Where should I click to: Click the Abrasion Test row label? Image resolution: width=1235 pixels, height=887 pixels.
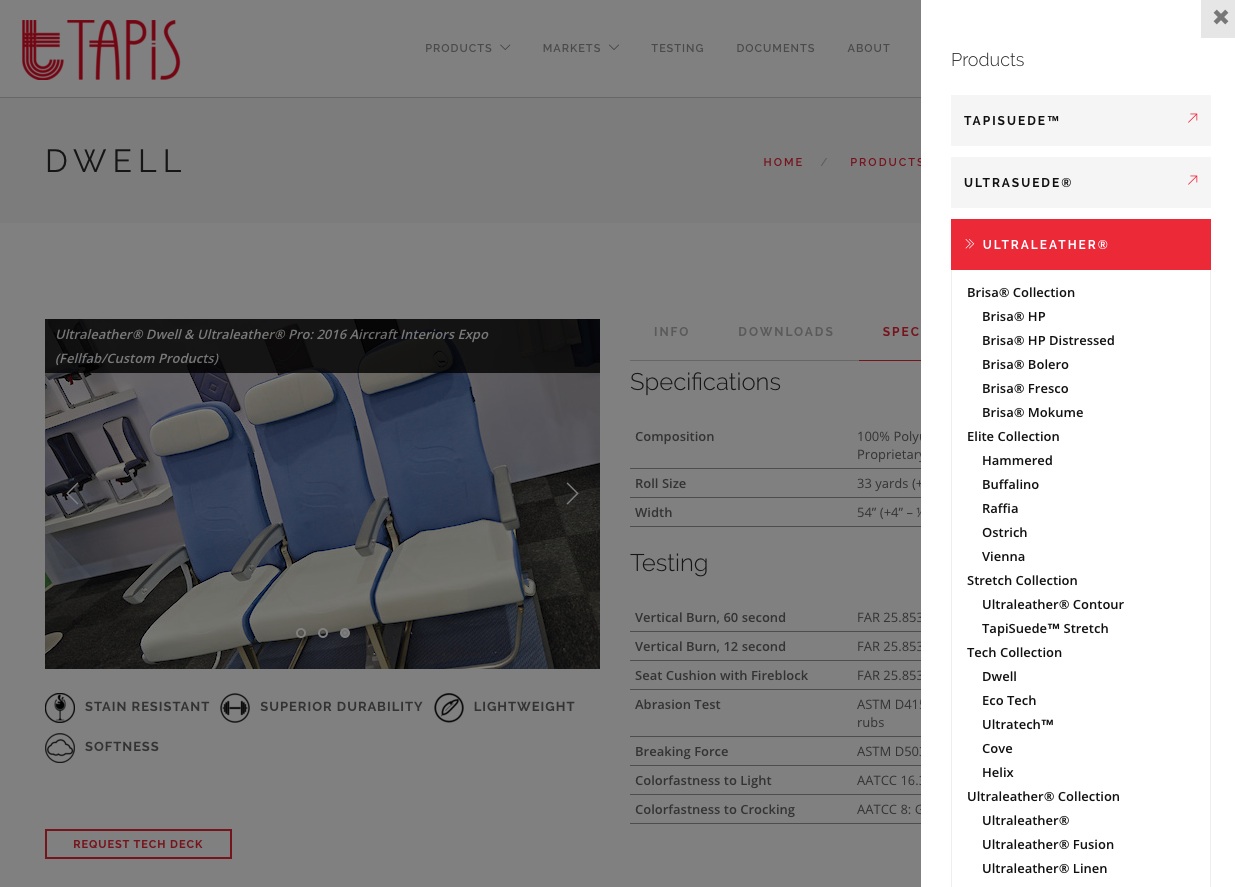tap(678, 704)
